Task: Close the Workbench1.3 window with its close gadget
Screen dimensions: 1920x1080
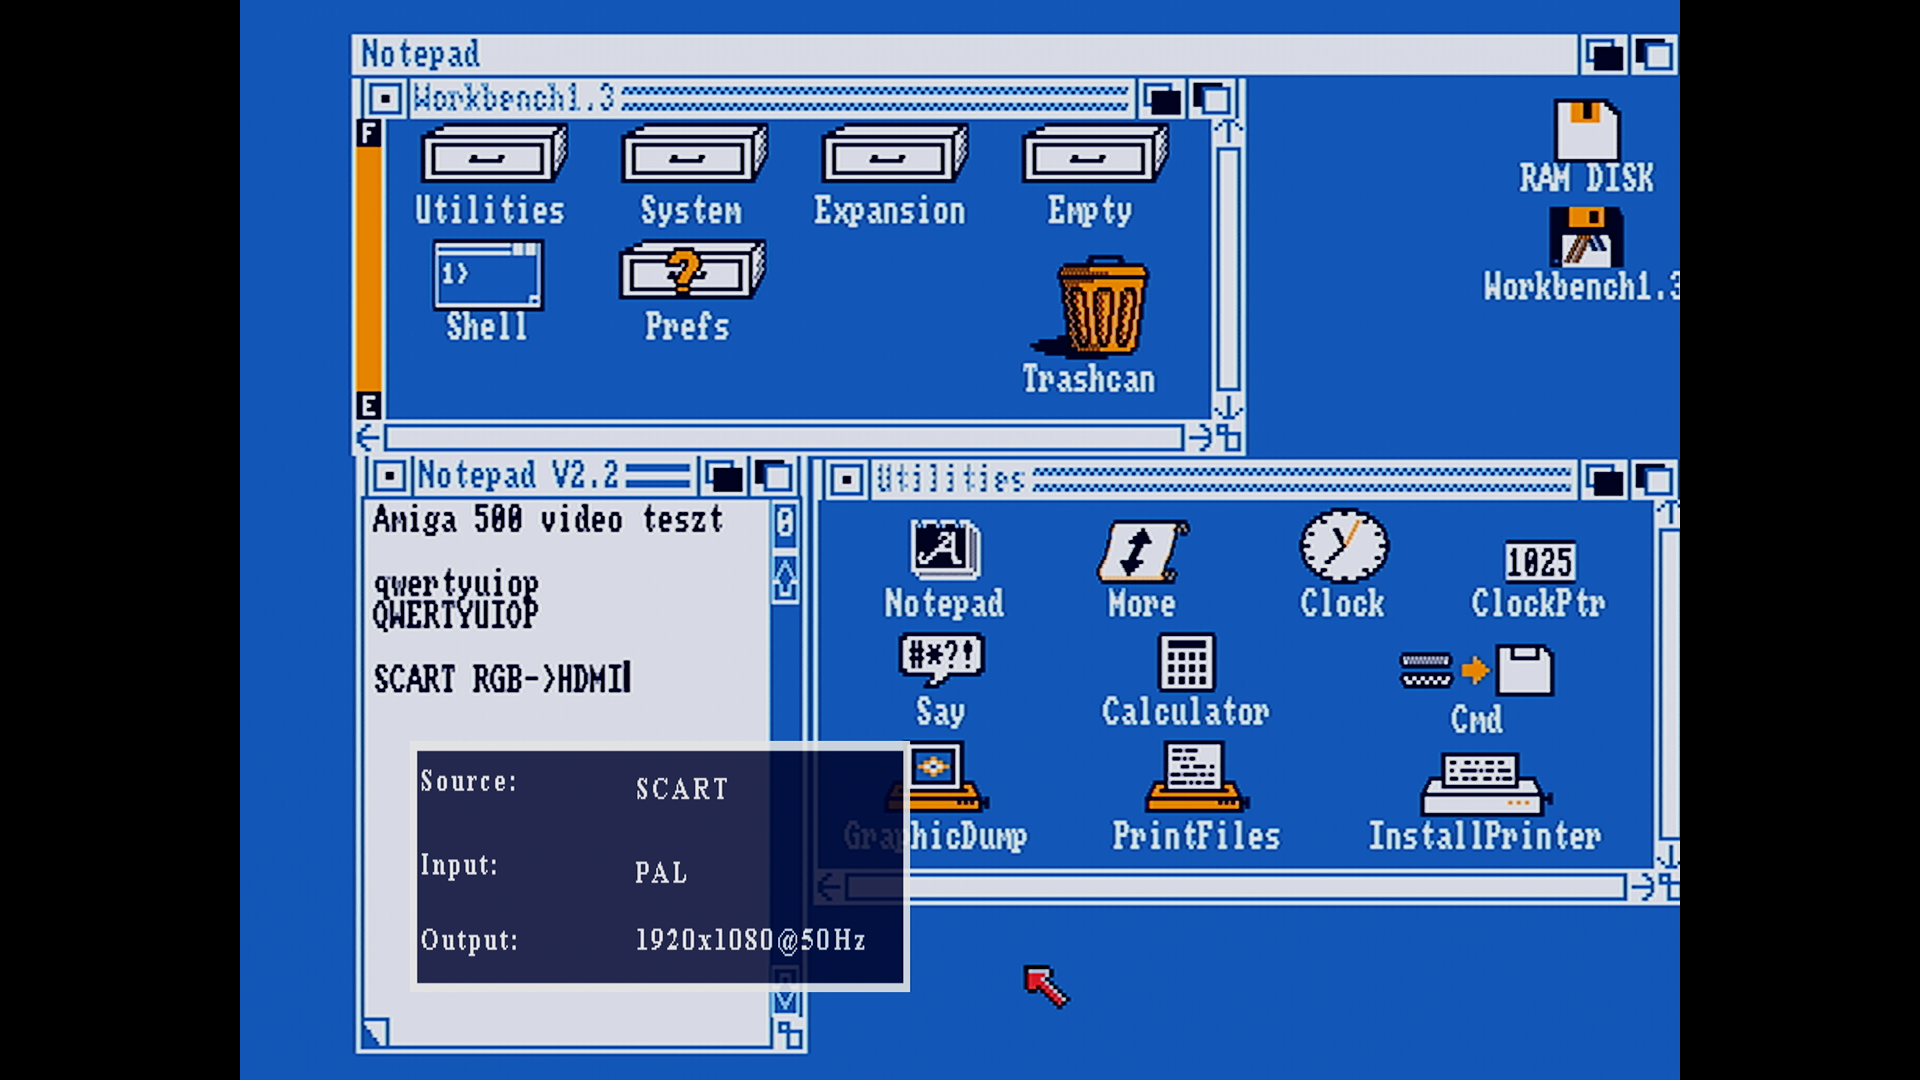Action: tap(384, 99)
